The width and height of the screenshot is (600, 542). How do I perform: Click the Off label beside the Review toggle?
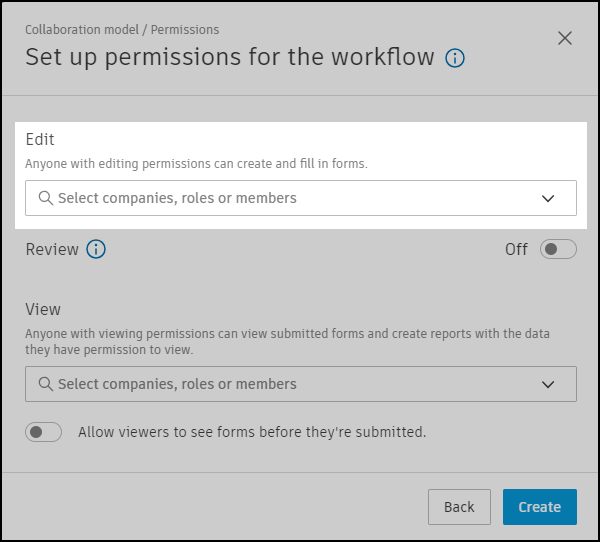pyautogui.click(x=516, y=249)
